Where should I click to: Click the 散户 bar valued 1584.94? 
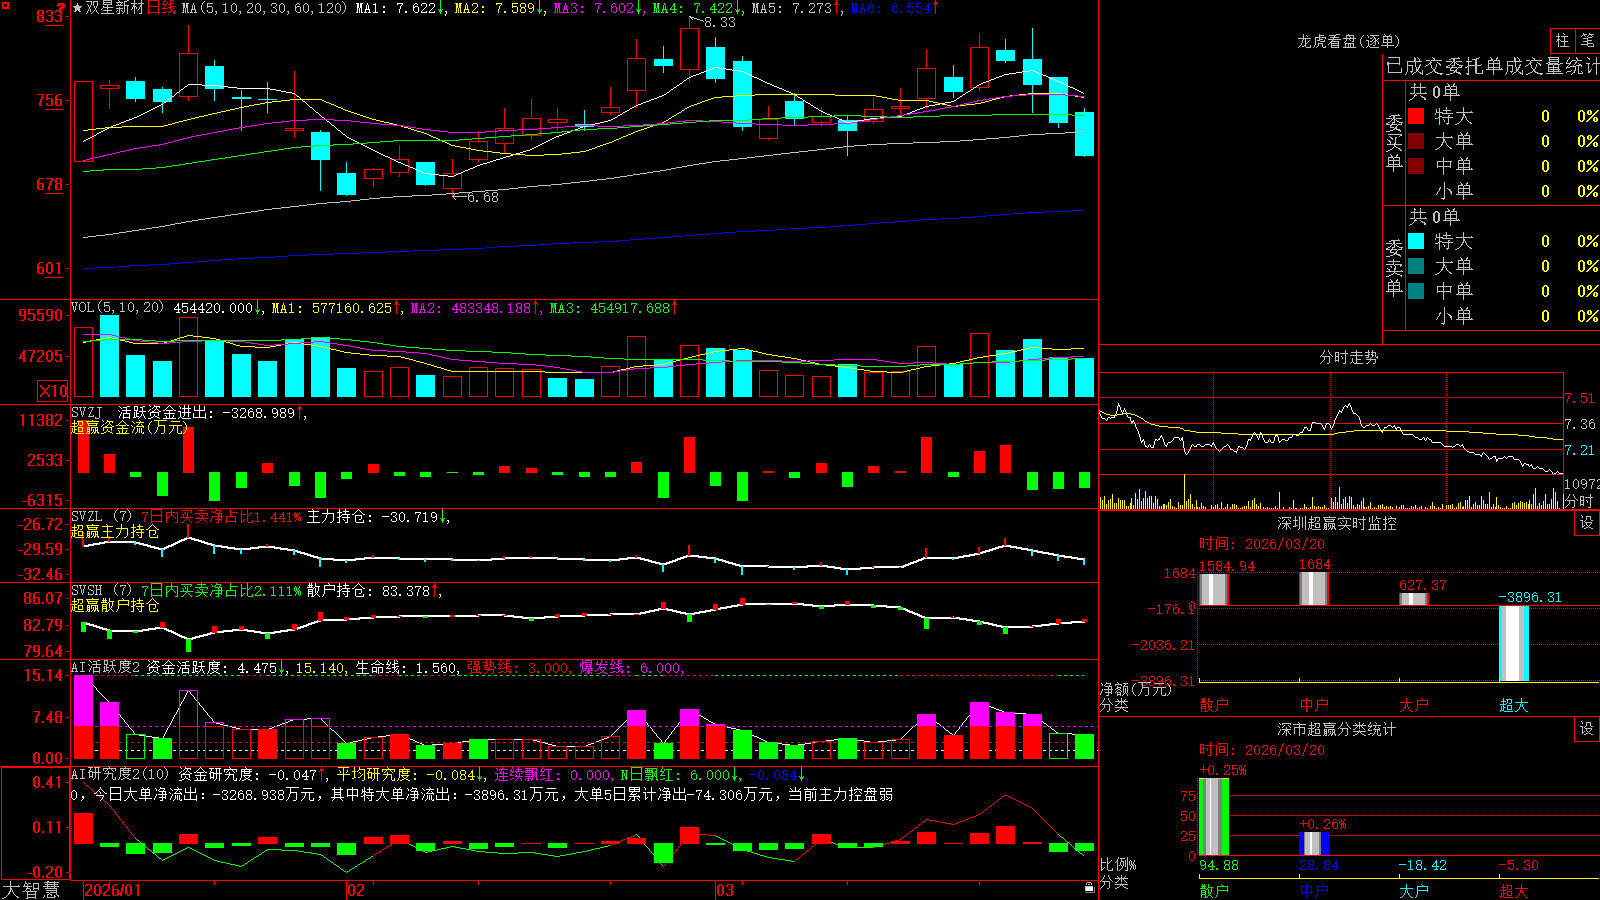tap(1214, 589)
